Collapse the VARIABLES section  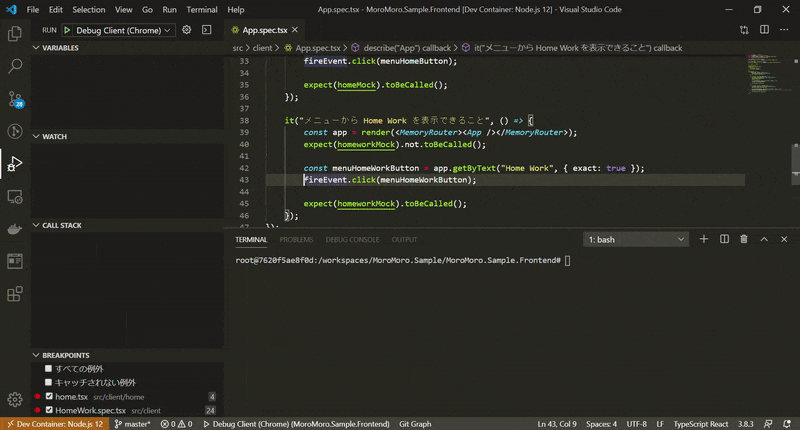tap(60, 48)
